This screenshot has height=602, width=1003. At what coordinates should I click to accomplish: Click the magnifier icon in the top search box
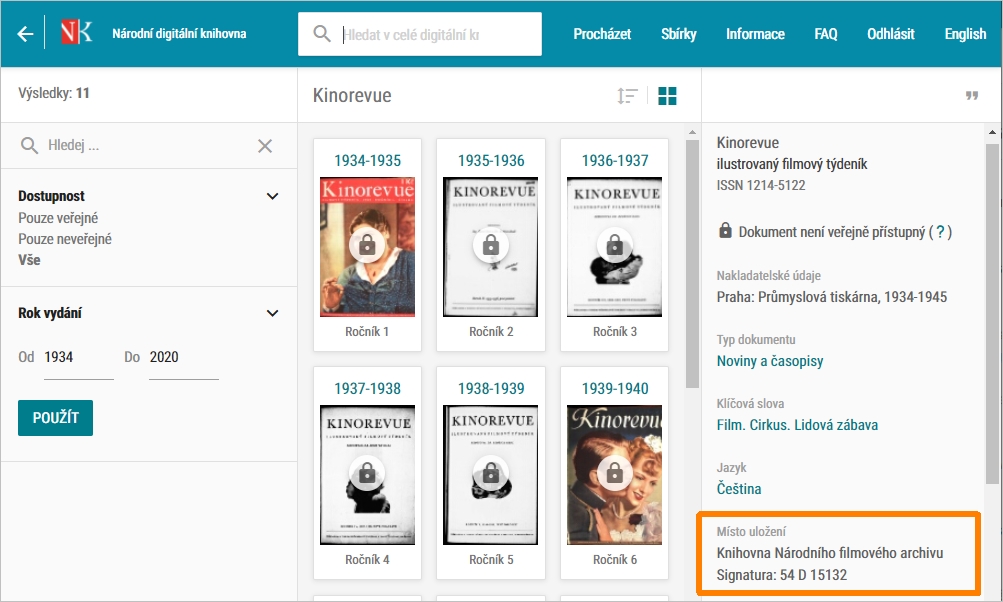tap(322, 34)
